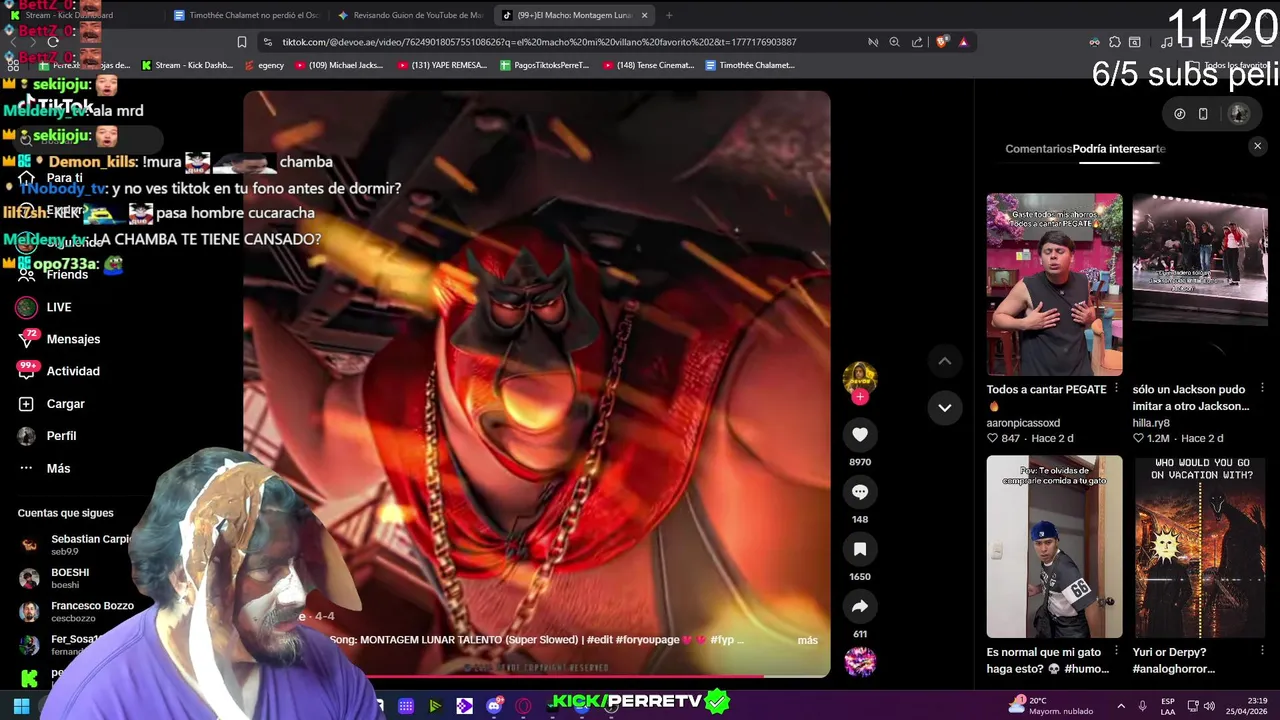Open options for 'Yuri or Derpy?' video
This screenshot has height=720, width=1280.
tap(1262, 651)
